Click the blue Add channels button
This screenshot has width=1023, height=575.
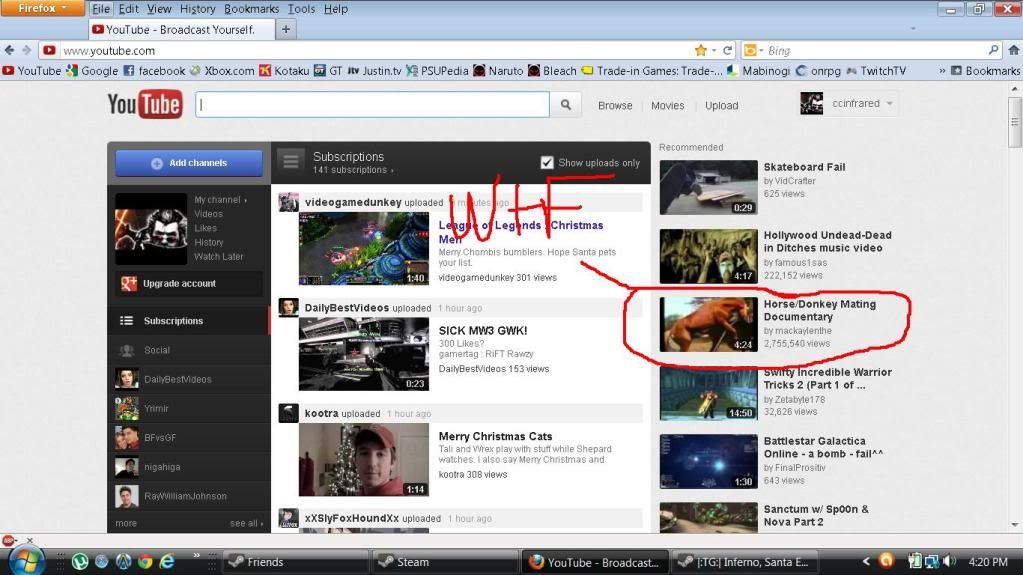coord(189,163)
